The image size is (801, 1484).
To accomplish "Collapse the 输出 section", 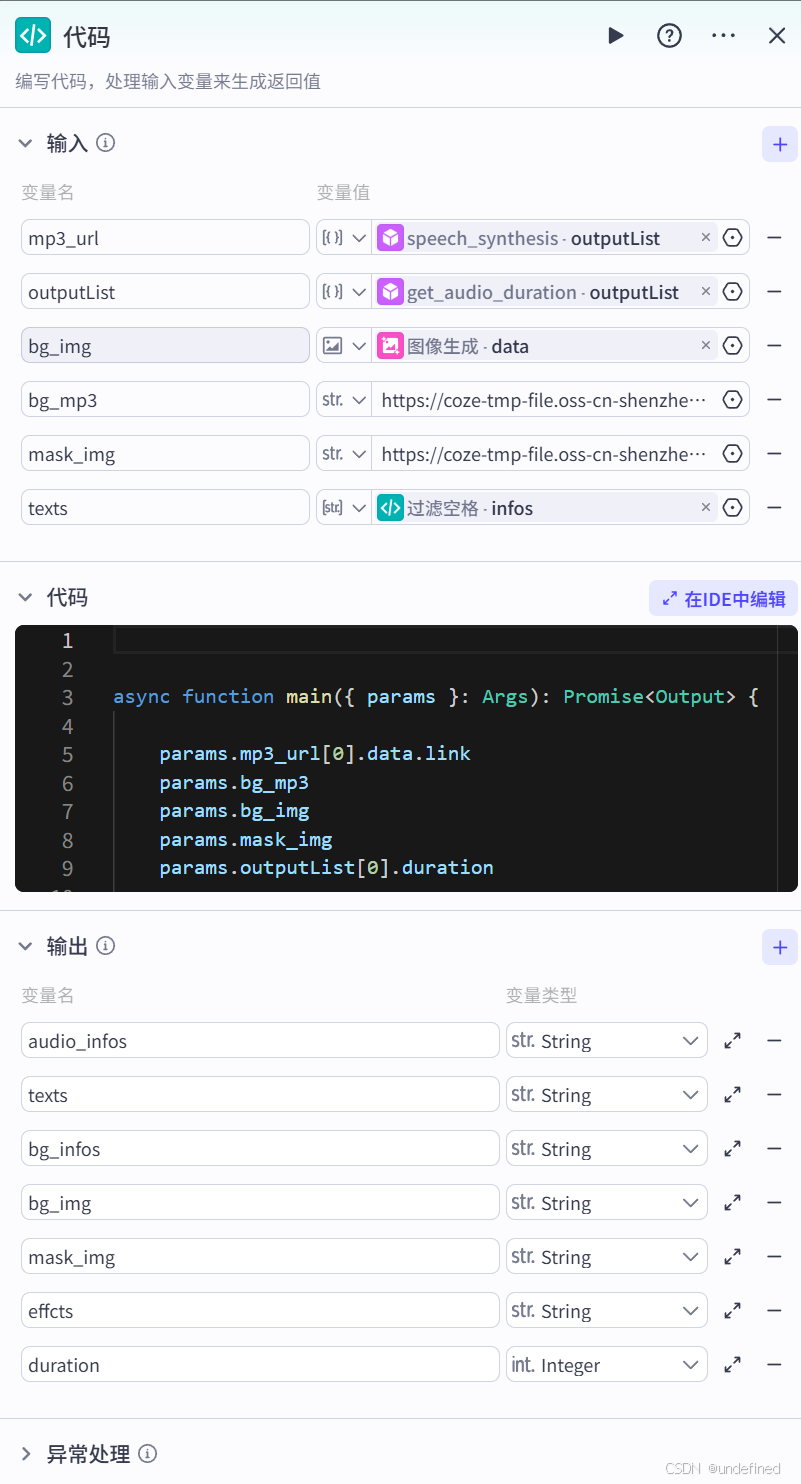I will (x=26, y=945).
